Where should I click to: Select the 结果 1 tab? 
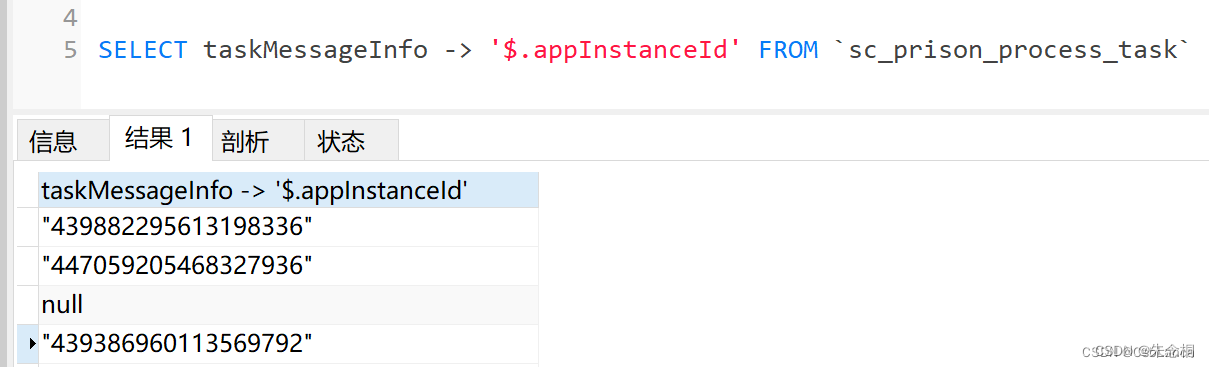pos(160,138)
